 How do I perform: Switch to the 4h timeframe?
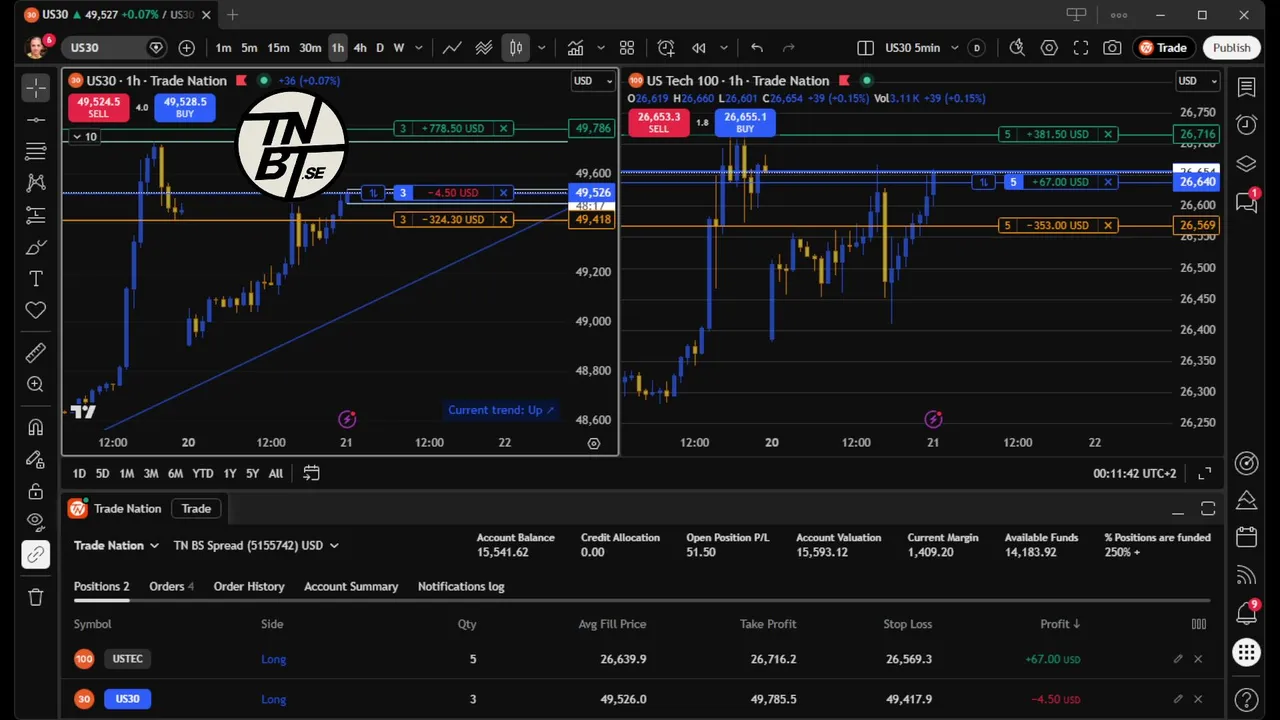pyautogui.click(x=360, y=48)
